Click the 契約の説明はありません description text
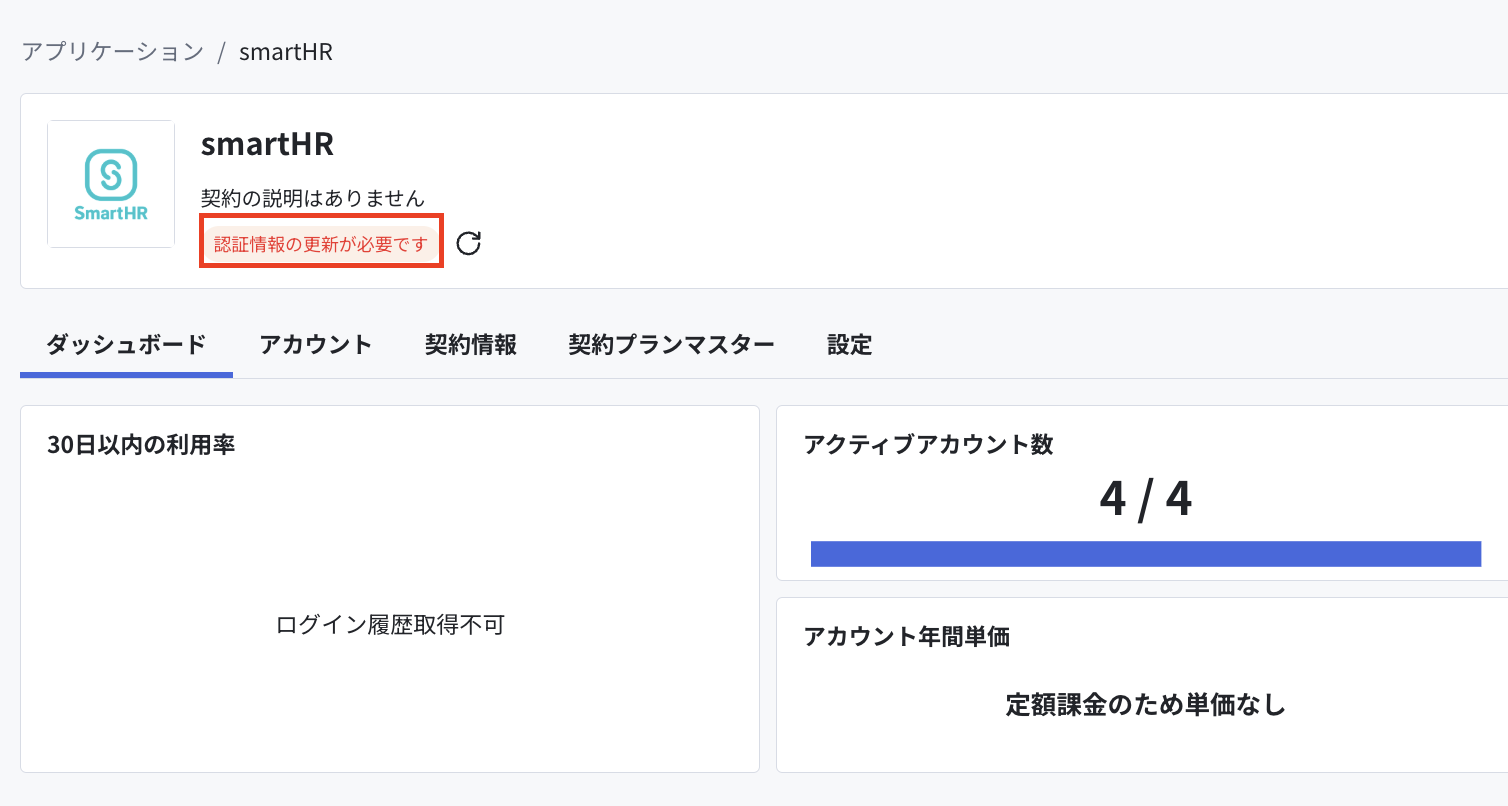1508x806 pixels. (x=313, y=198)
